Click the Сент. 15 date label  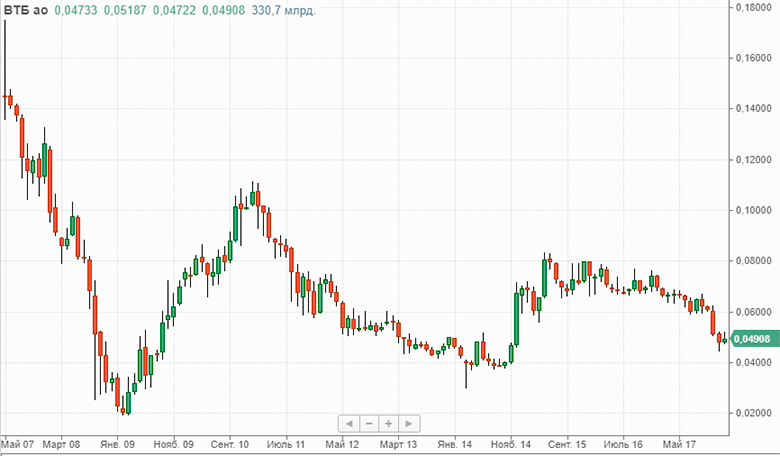pos(567,444)
